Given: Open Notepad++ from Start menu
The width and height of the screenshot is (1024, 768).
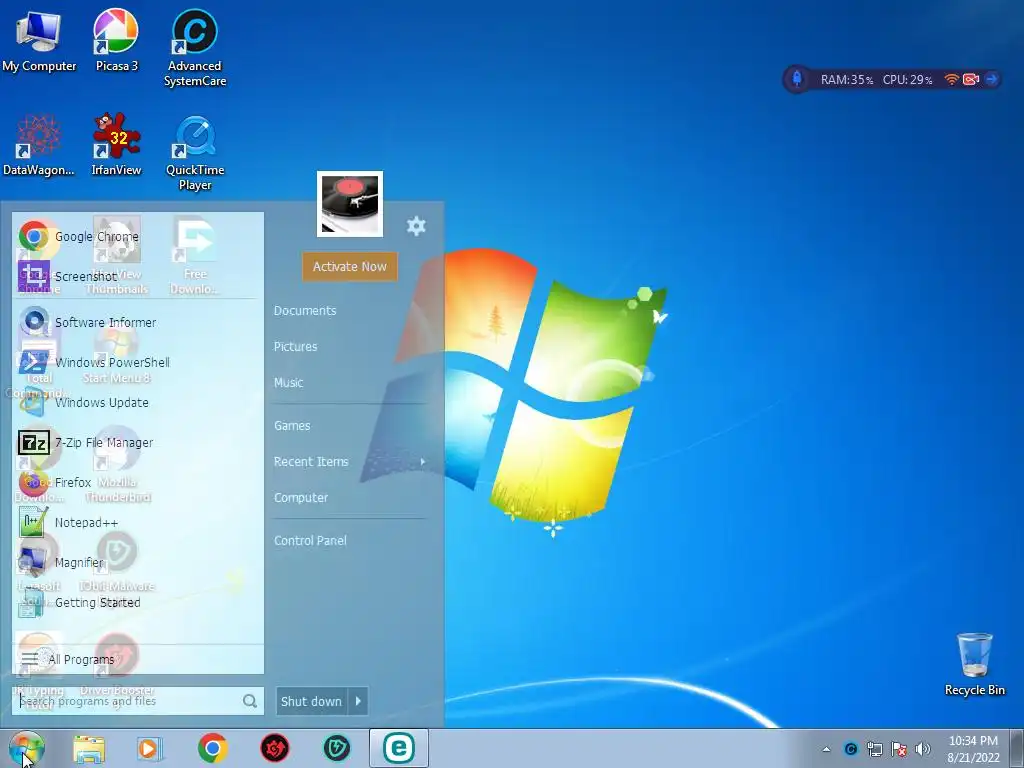Looking at the screenshot, I should 138,522.
